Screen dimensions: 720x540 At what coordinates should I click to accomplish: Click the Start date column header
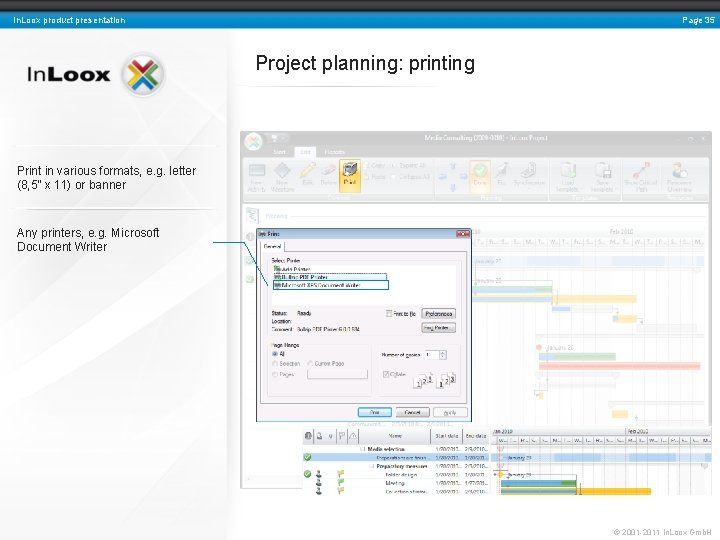(447, 436)
